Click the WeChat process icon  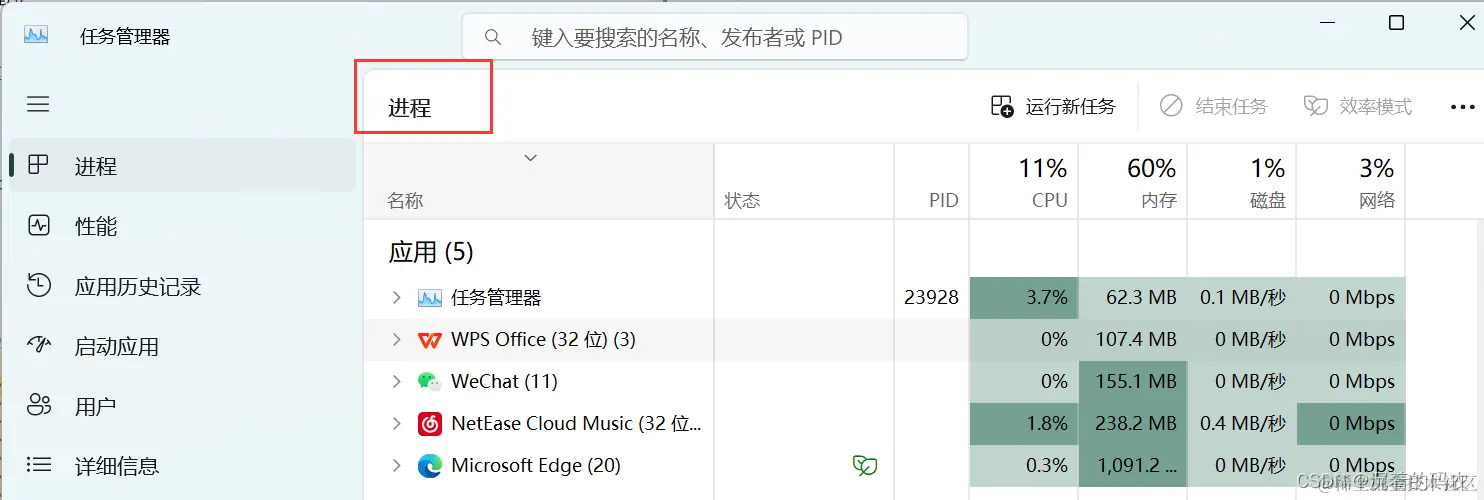[x=430, y=381]
